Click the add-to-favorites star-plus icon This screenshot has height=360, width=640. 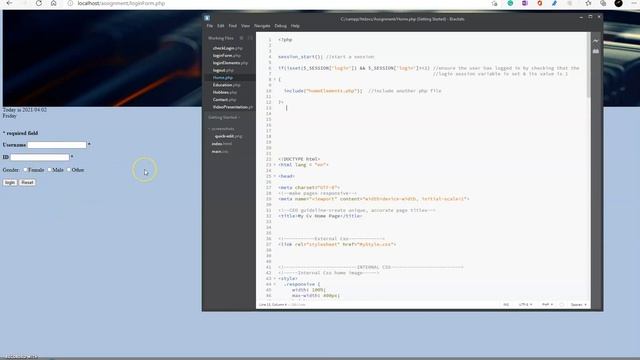pos(494,3)
